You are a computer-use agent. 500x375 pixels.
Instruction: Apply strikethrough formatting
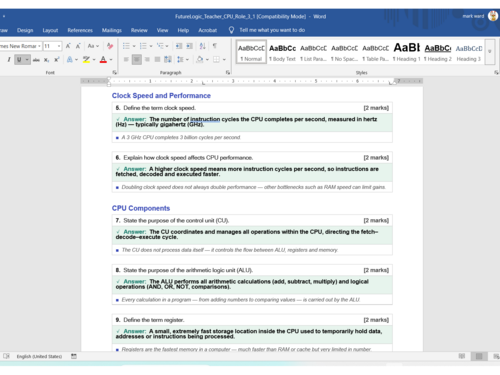tap(36, 60)
